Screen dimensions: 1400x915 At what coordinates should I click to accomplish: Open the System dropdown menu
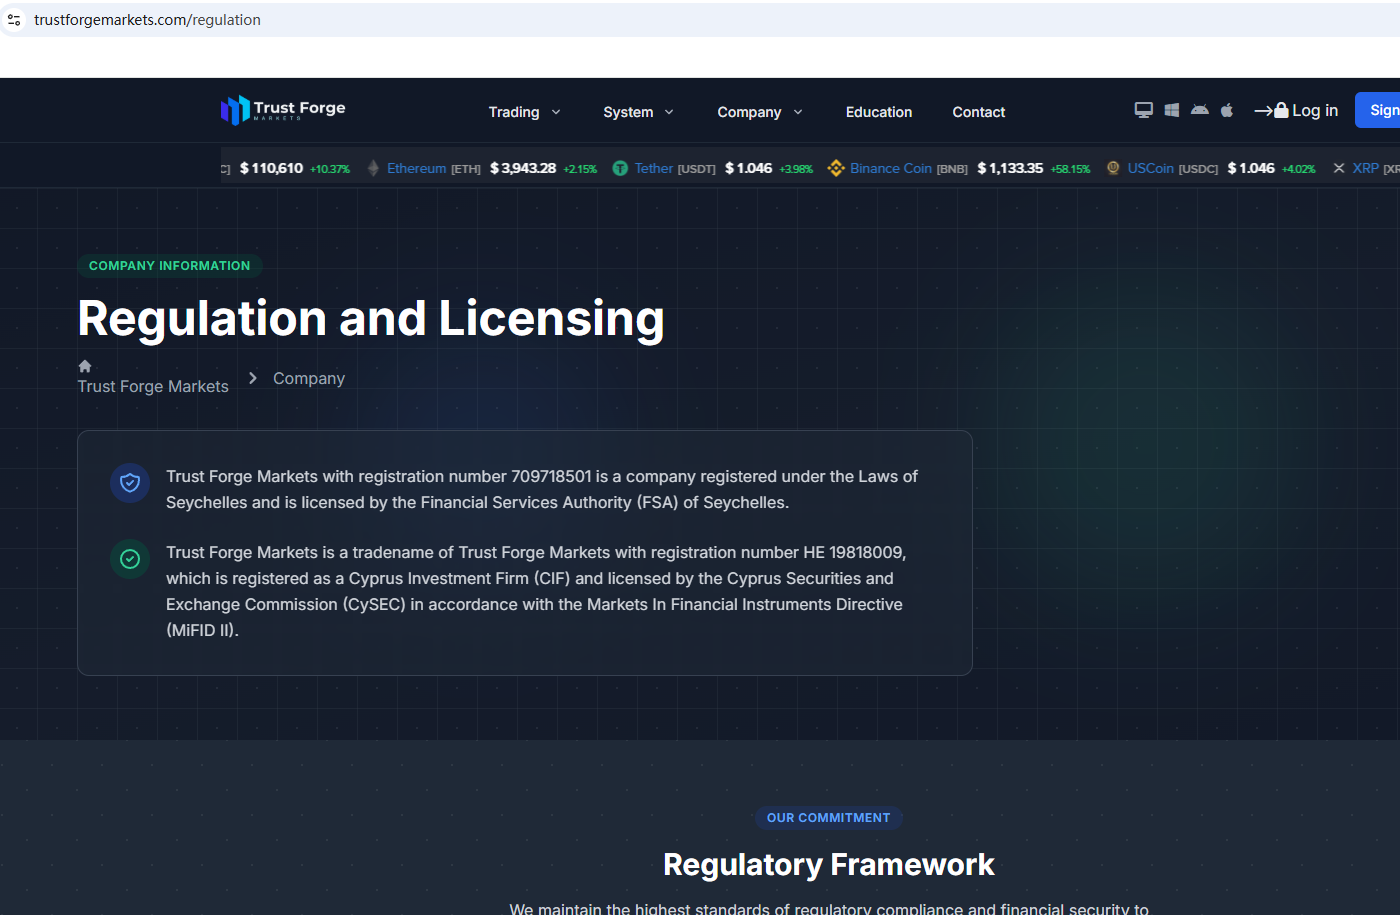coord(638,112)
